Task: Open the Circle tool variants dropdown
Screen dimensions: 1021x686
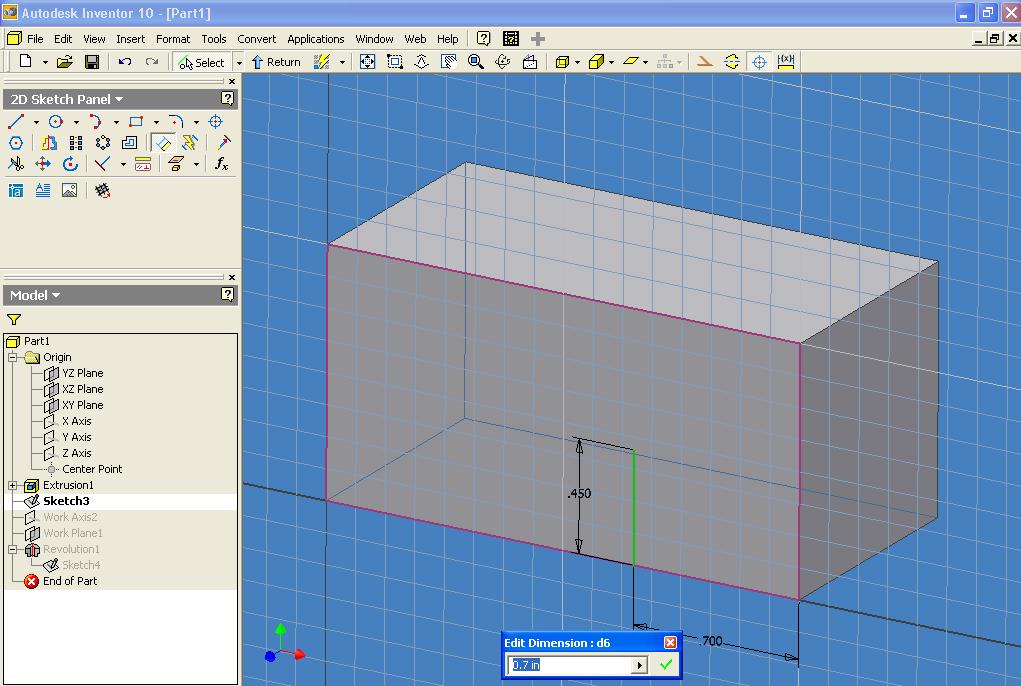Action: [76, 122]
